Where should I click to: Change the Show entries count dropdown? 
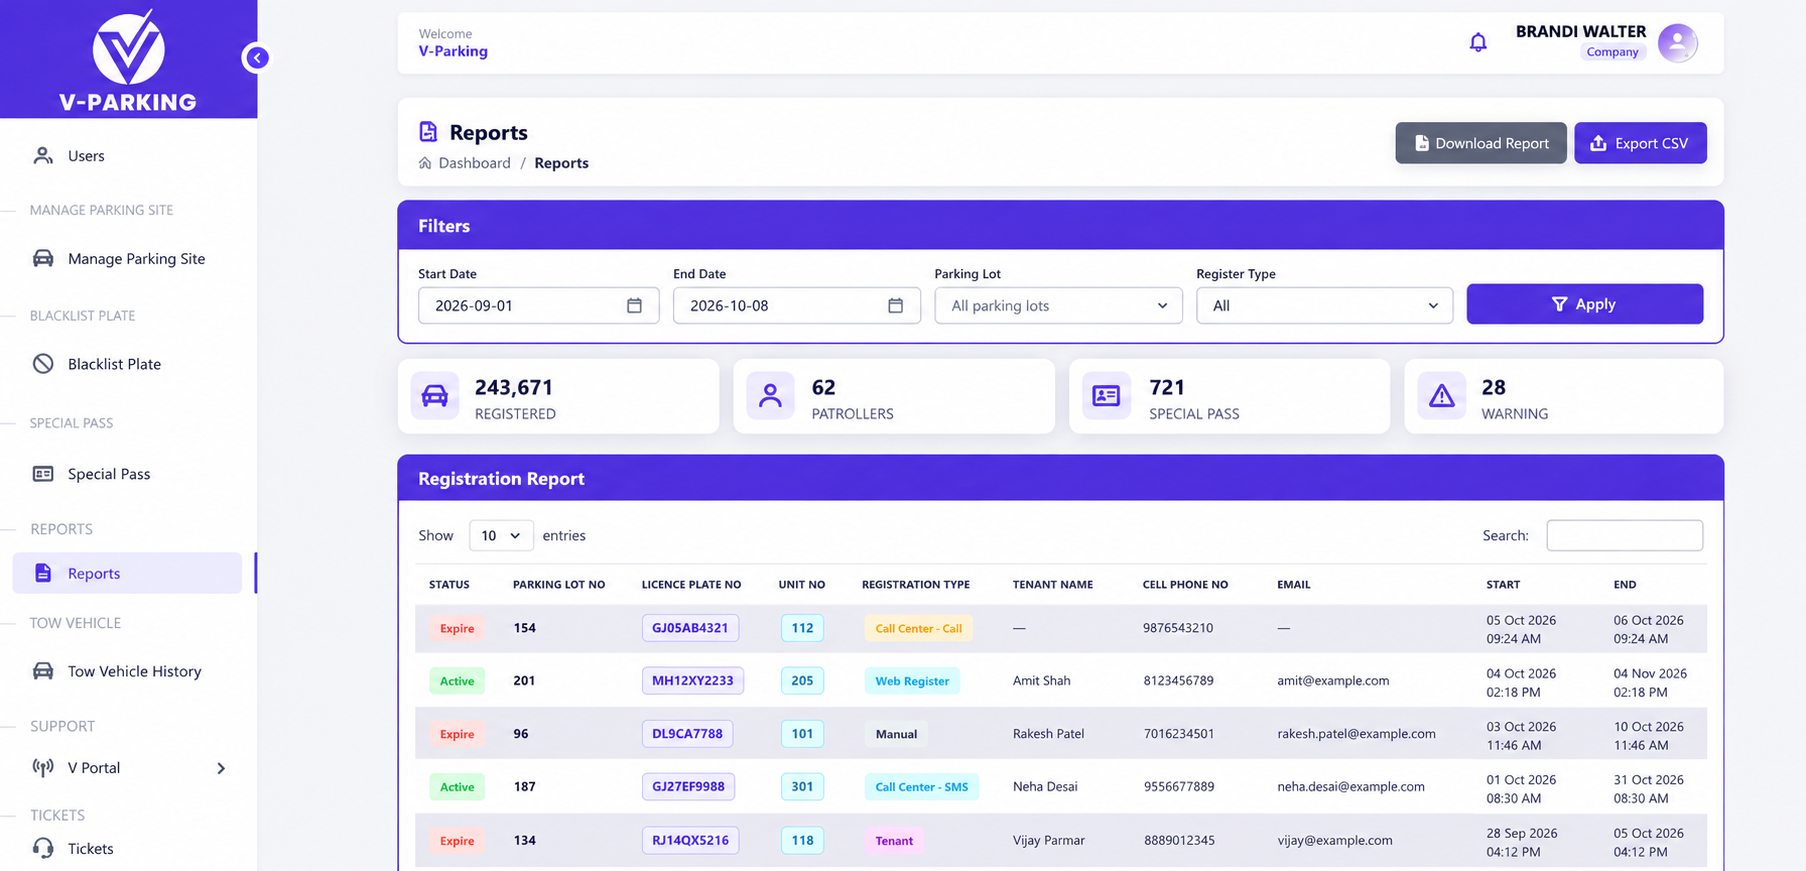[501, 536]
